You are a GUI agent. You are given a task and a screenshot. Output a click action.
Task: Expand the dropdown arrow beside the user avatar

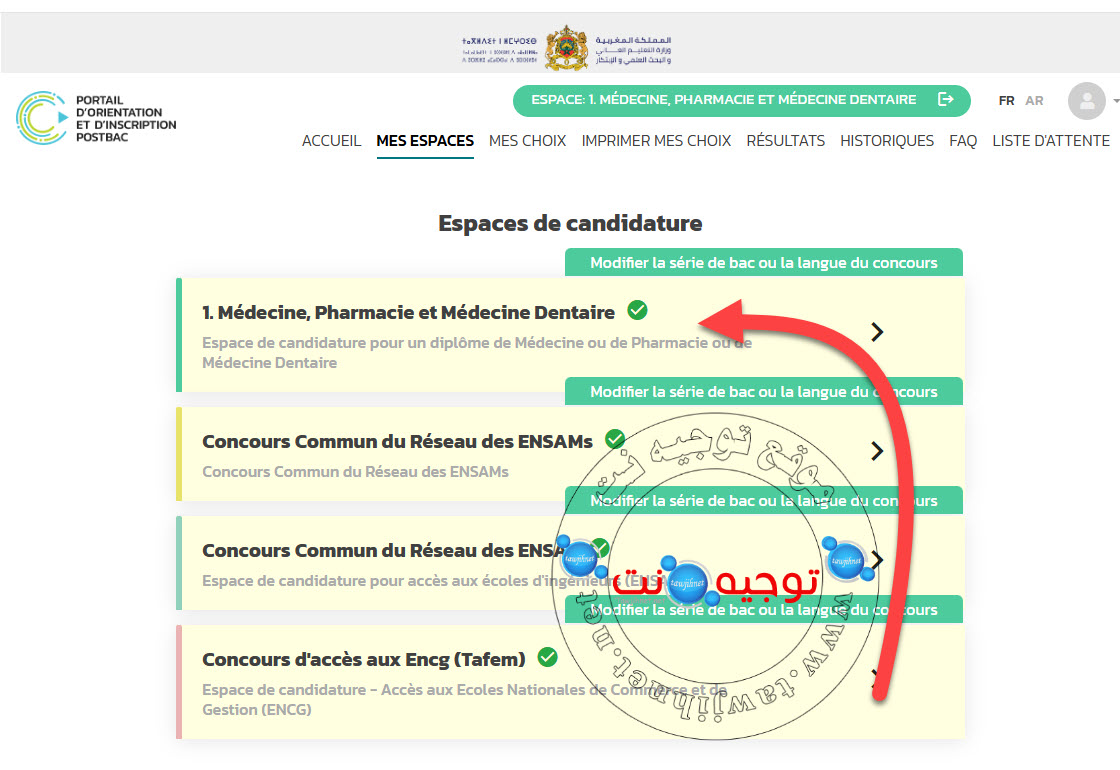point(1116,101)
